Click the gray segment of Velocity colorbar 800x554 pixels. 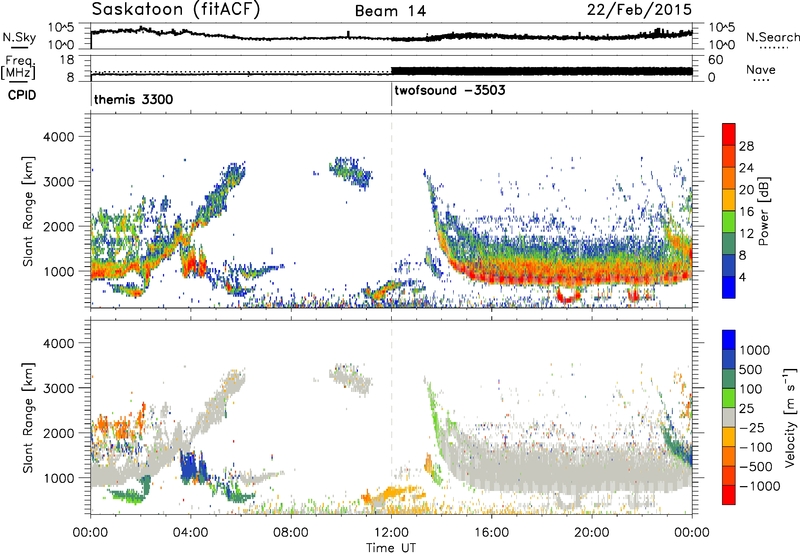click(x=729, y=418)
